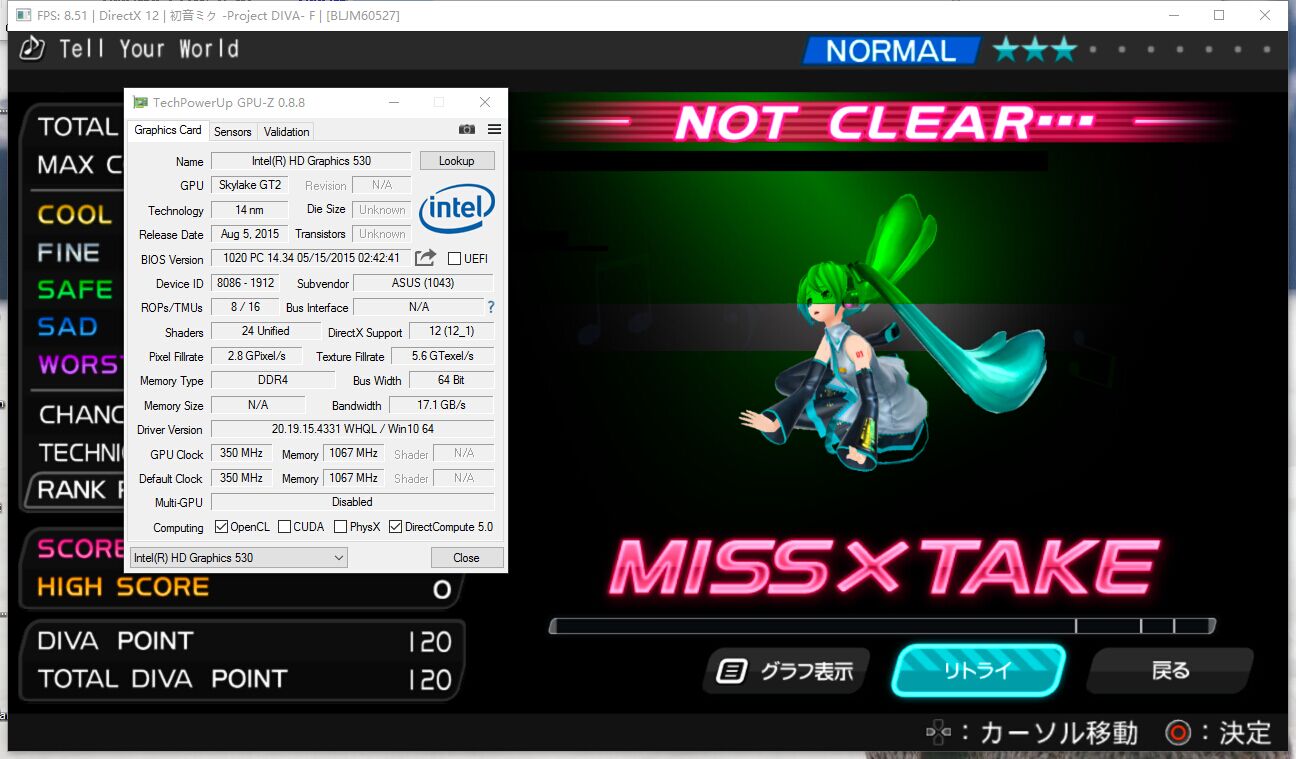Screen dimensions: 1296x759
Task: Click the Lookup button
Action: 457,161
